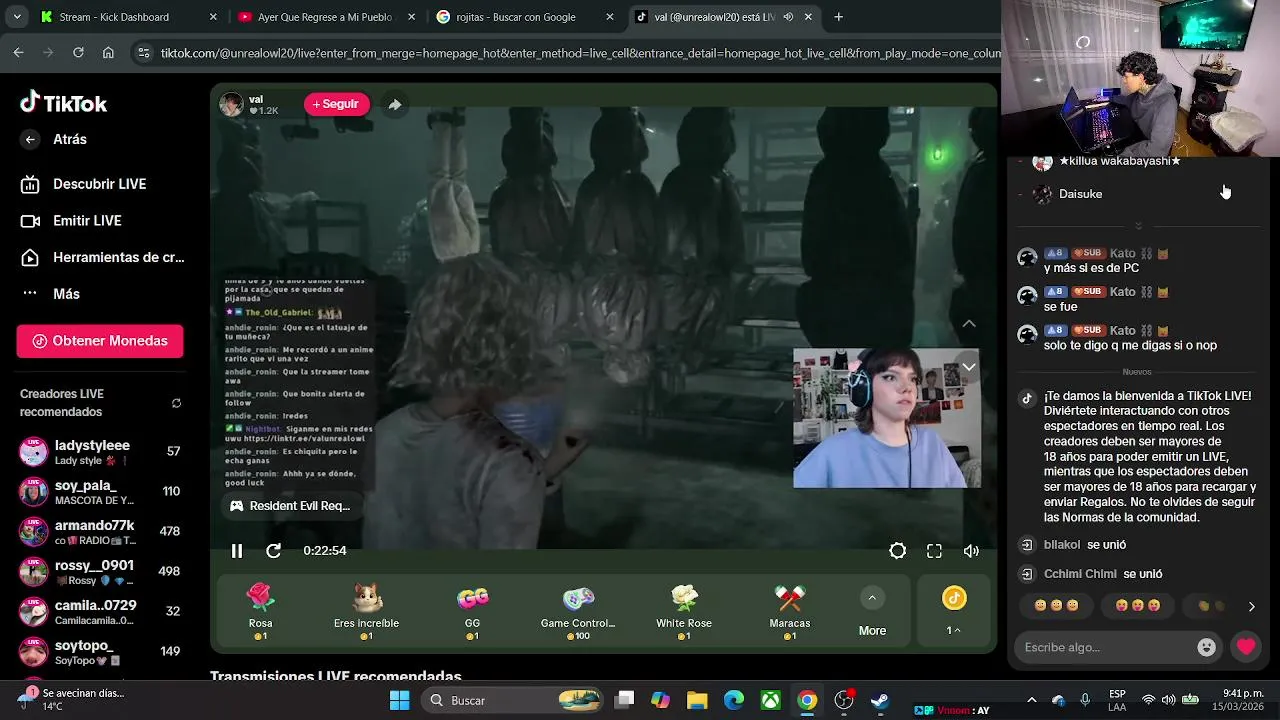
Task: Open a new browser tab
Action: coord(838,17)
